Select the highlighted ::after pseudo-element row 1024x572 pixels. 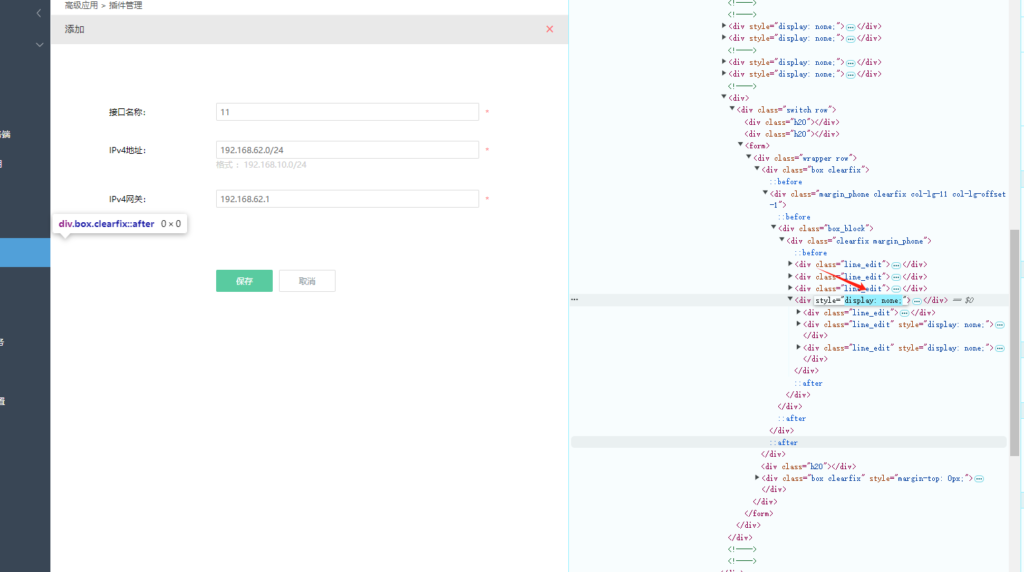coord(788,442)
